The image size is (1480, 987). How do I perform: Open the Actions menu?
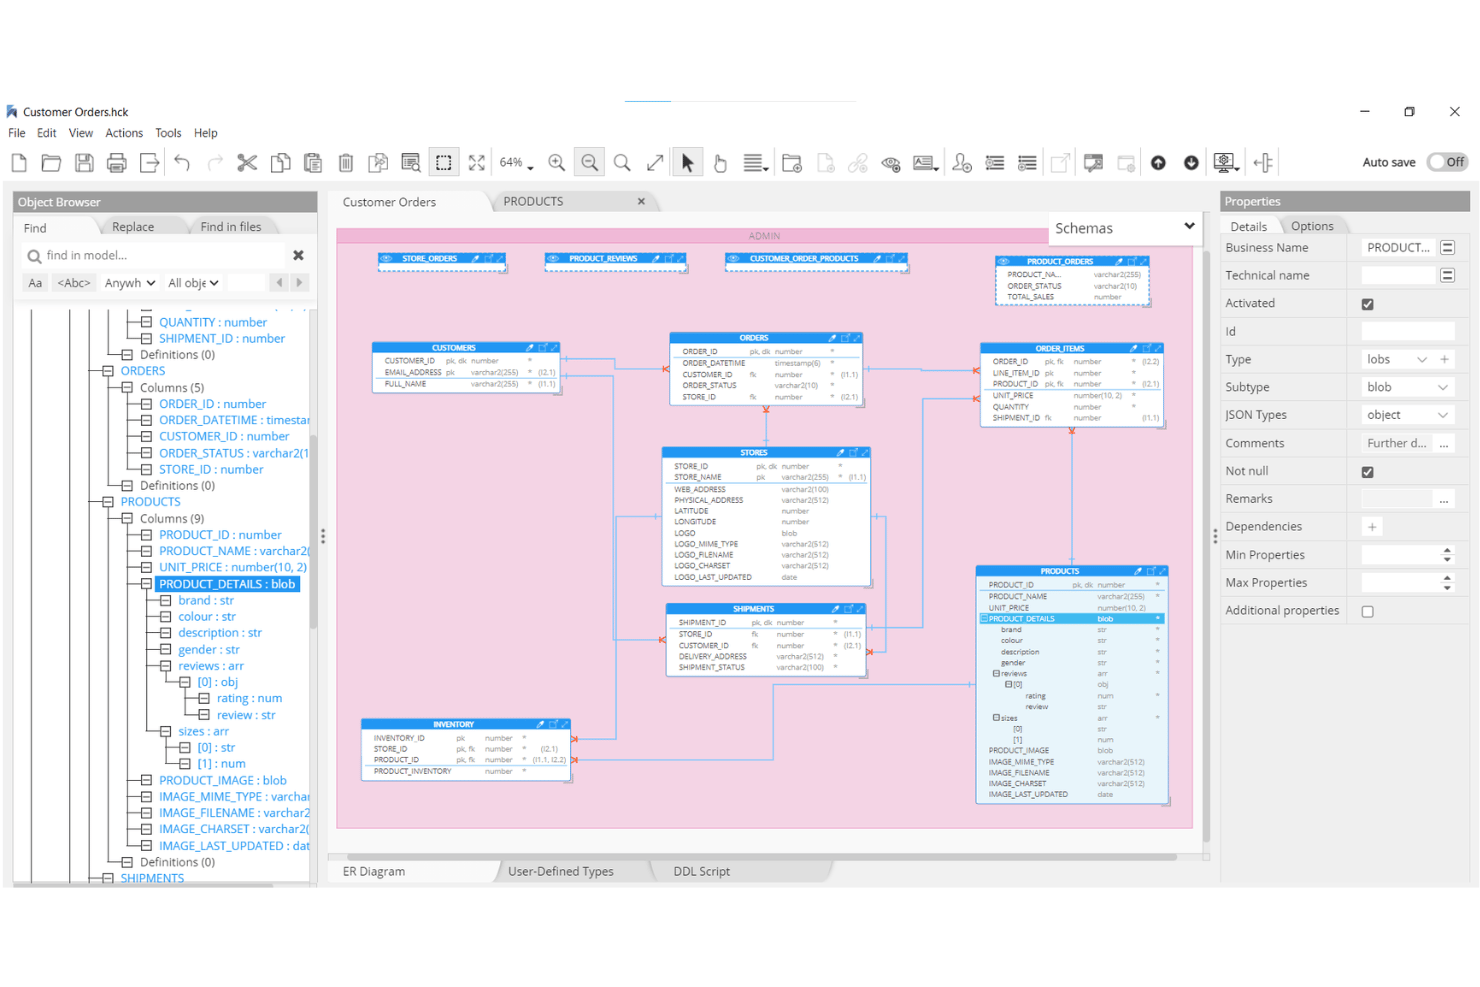pos(124,133)
